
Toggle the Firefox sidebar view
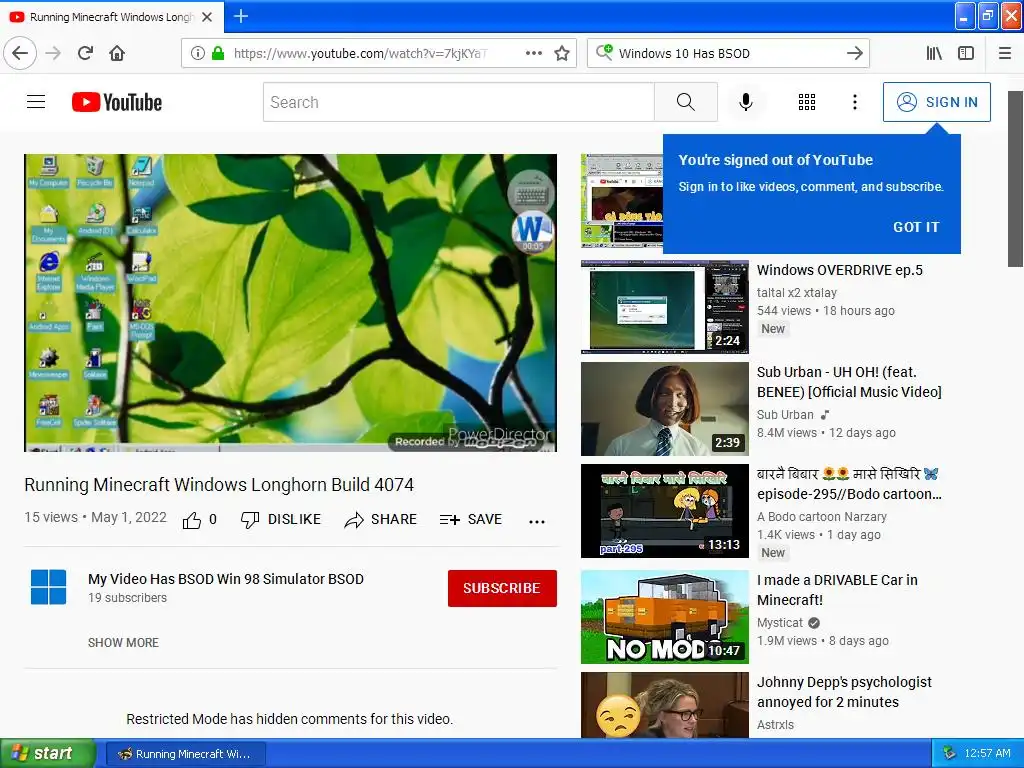pos(966,53)
